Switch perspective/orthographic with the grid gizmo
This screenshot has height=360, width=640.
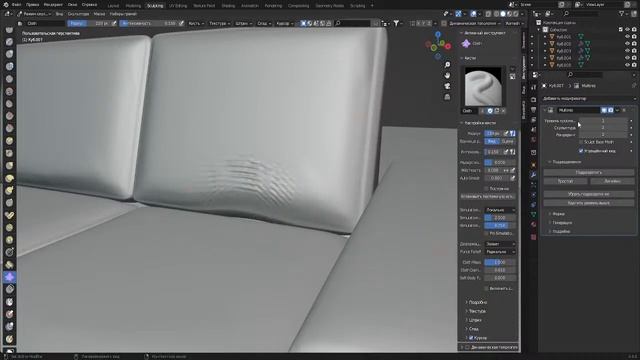tap(447, 97)
